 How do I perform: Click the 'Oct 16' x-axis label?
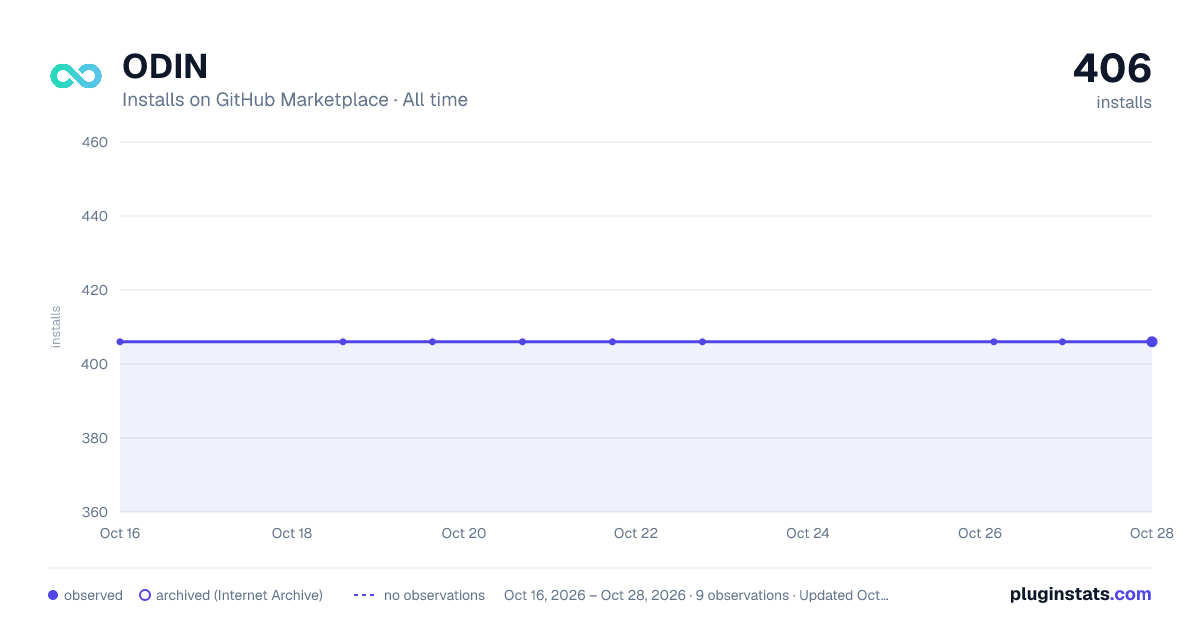pyautogui.click(x=120, y=533)
